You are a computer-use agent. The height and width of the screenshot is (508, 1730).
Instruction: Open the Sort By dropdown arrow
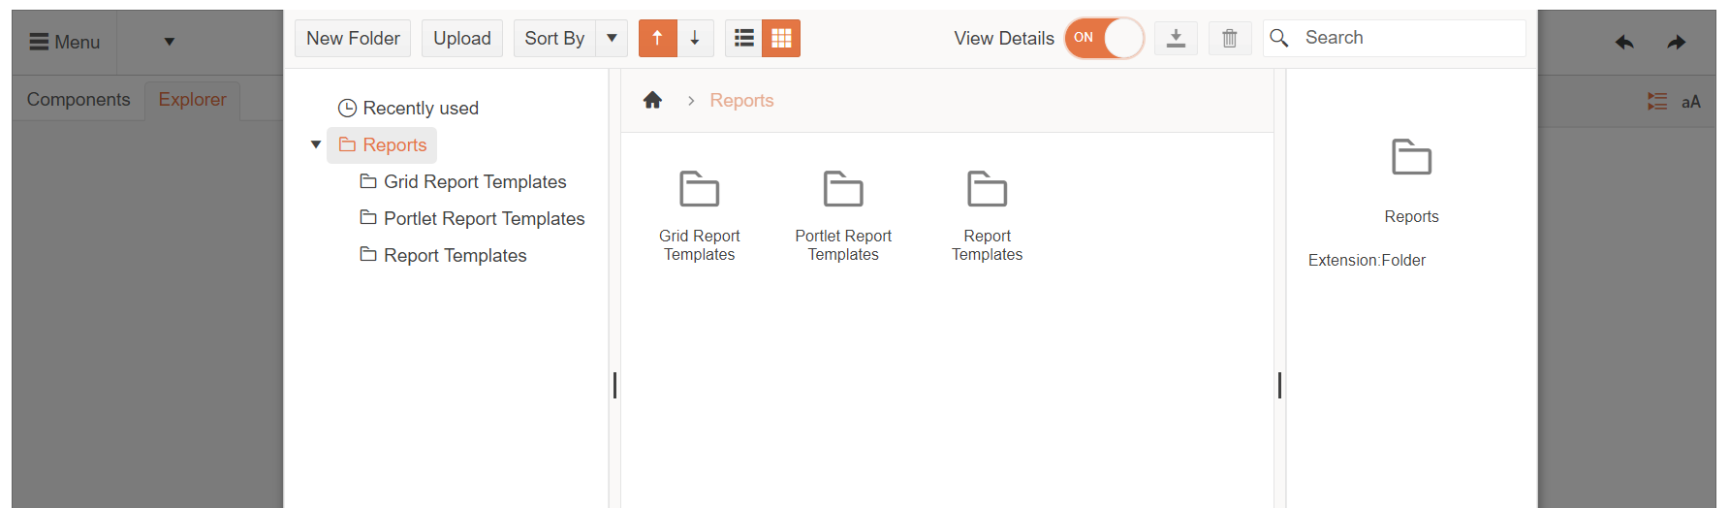pos(612,38)
